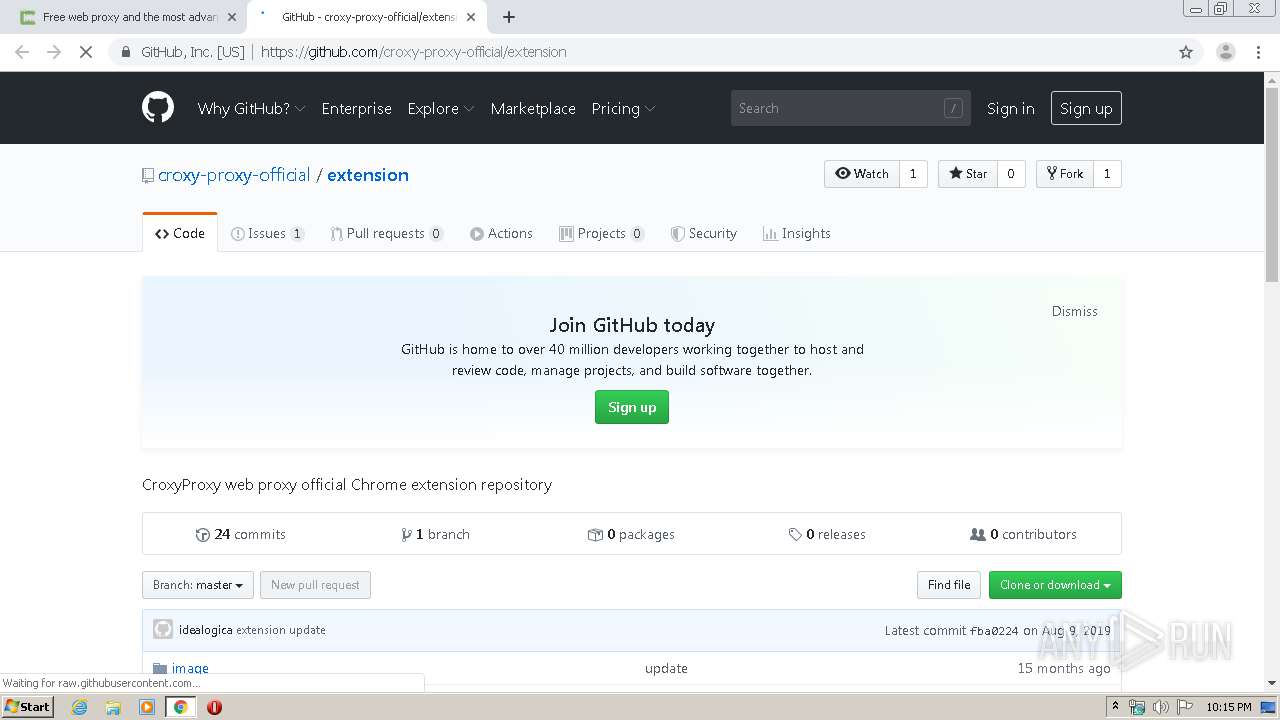Open the latest commit fba0224
The image size is (1280, 720).
pos(994,631)
